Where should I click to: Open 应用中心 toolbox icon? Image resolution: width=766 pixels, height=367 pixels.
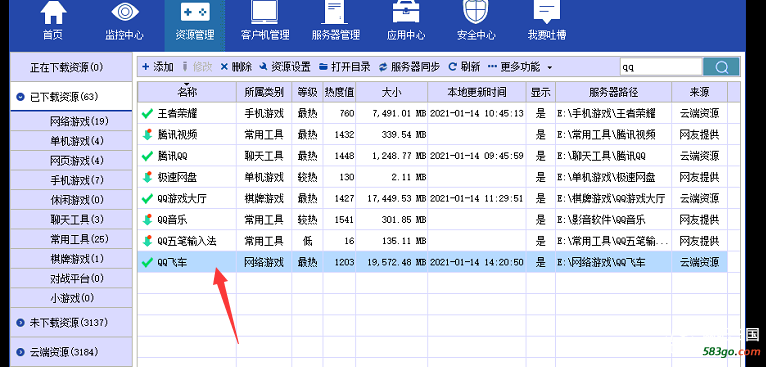(405, 13)
